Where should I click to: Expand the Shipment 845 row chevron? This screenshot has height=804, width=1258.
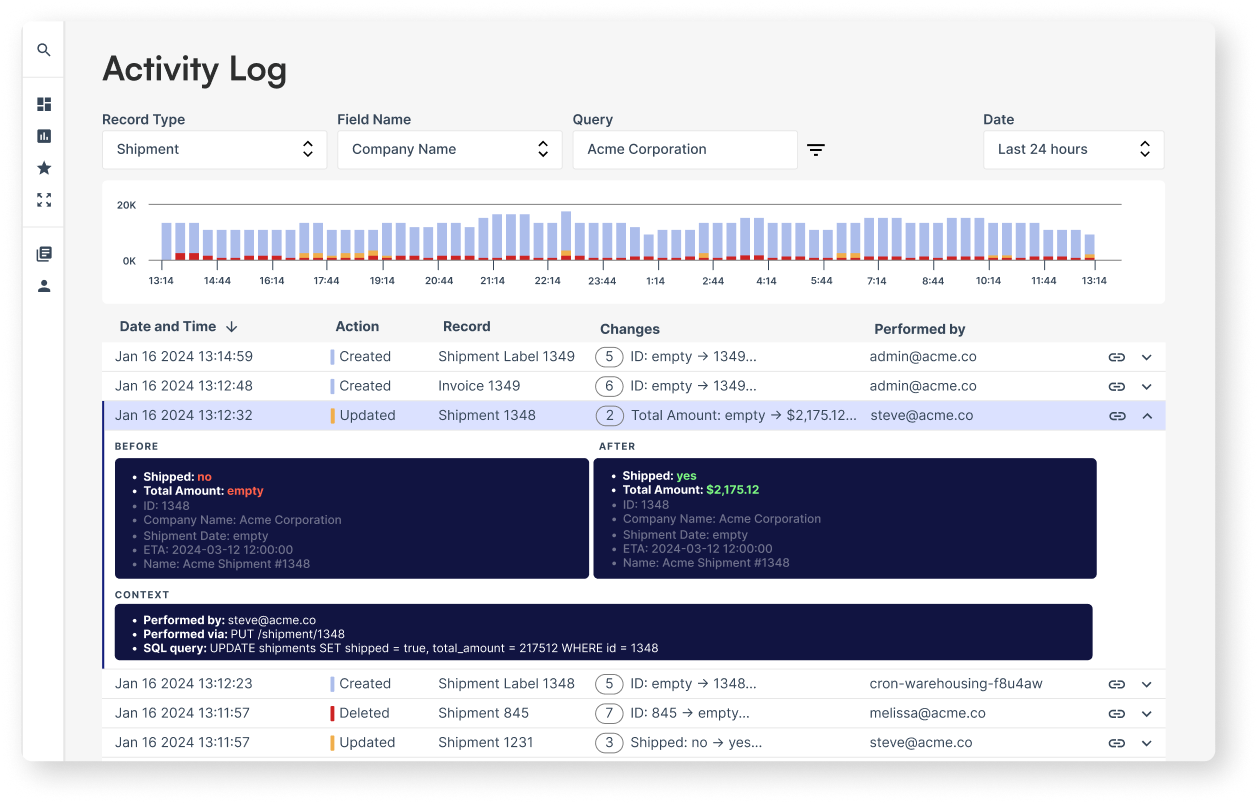pyautogui.click(x=1147, y=714)
